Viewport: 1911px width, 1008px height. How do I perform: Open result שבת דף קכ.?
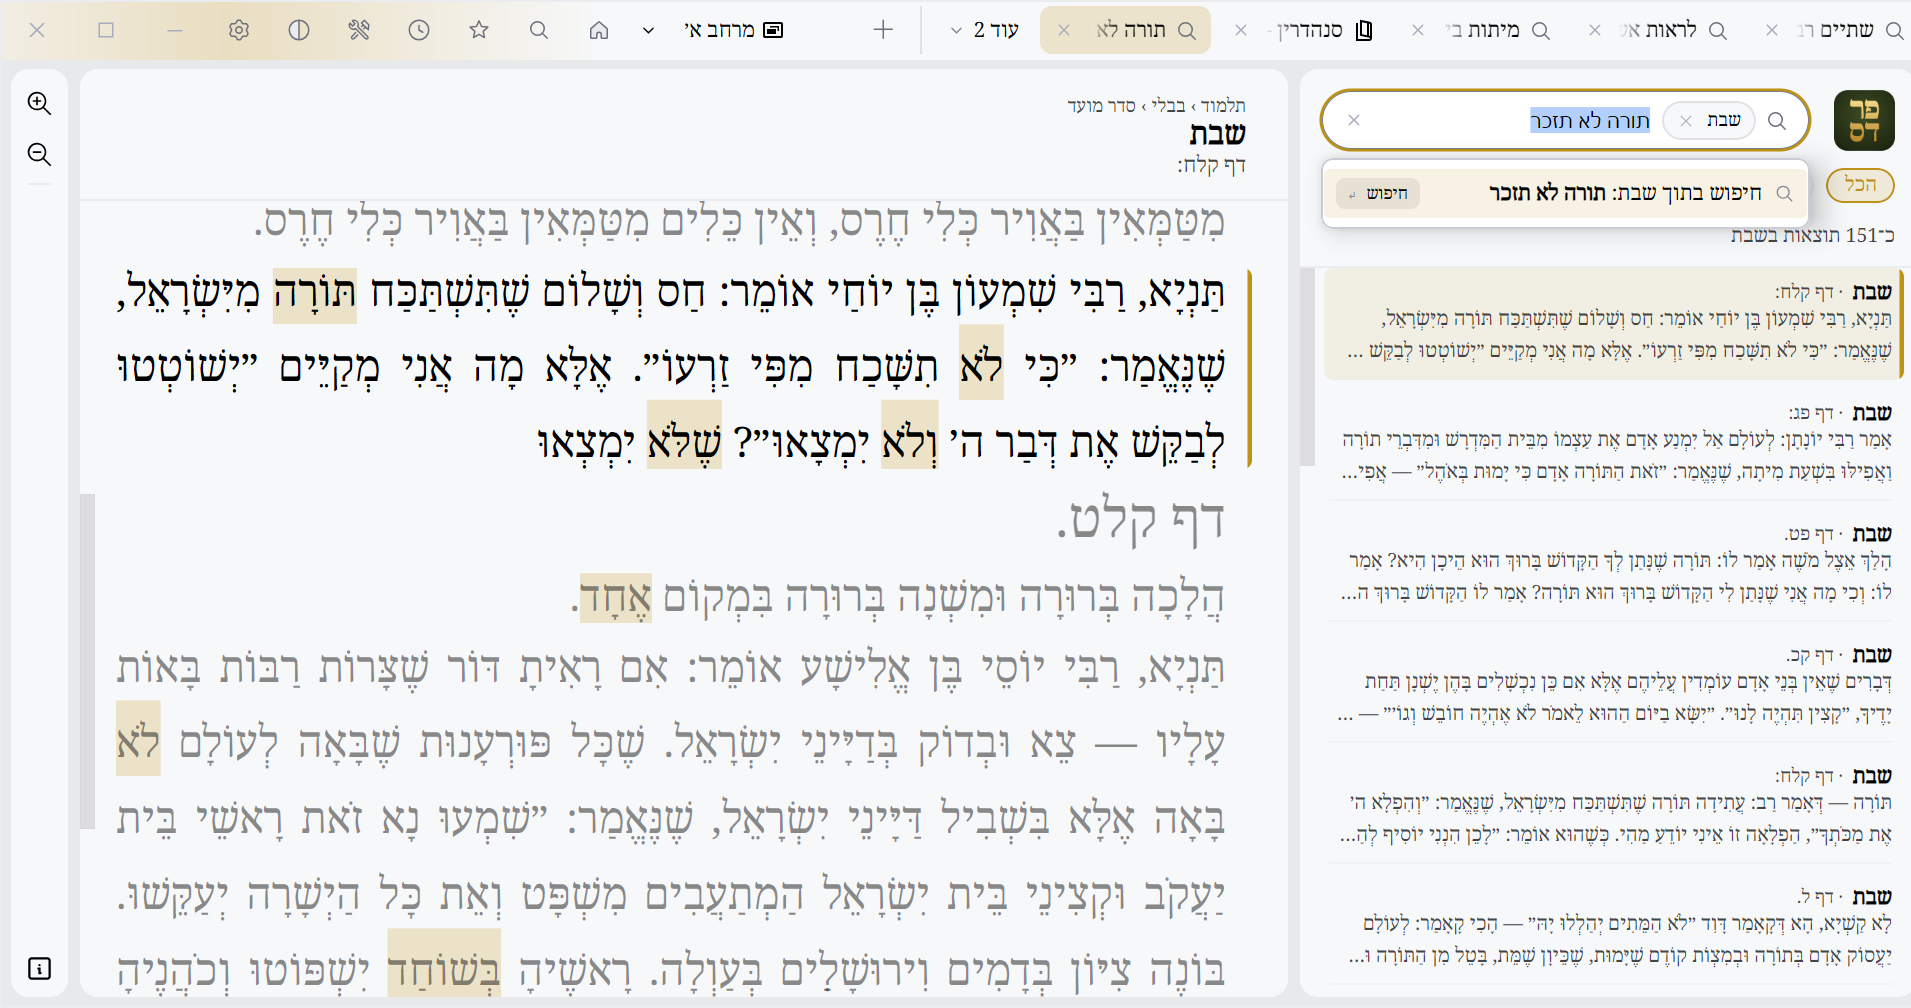click(1612, 684)
